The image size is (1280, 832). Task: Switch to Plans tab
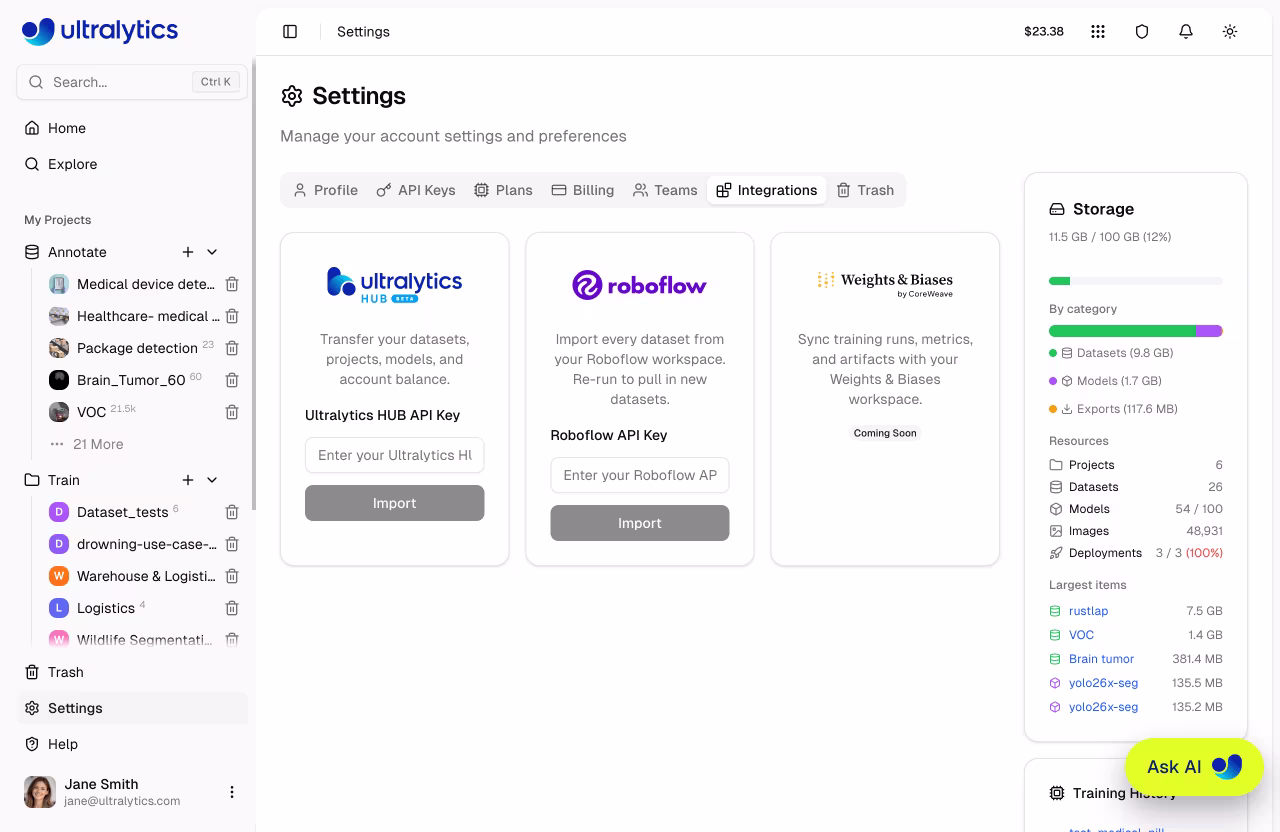(x=503, y=190)
